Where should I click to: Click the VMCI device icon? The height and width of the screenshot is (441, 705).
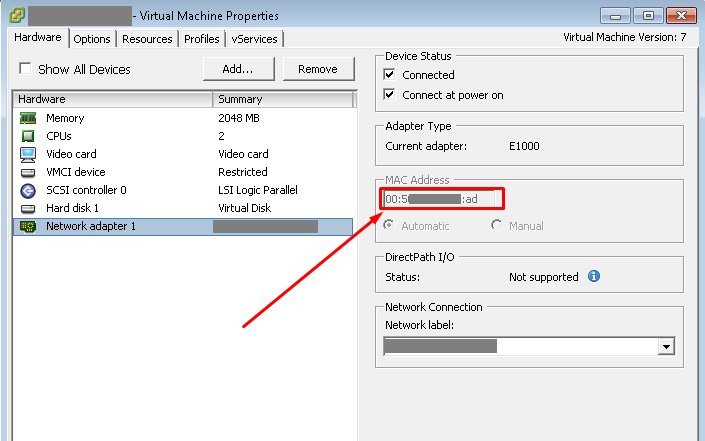pyautogui.click(x=28, y=172)
